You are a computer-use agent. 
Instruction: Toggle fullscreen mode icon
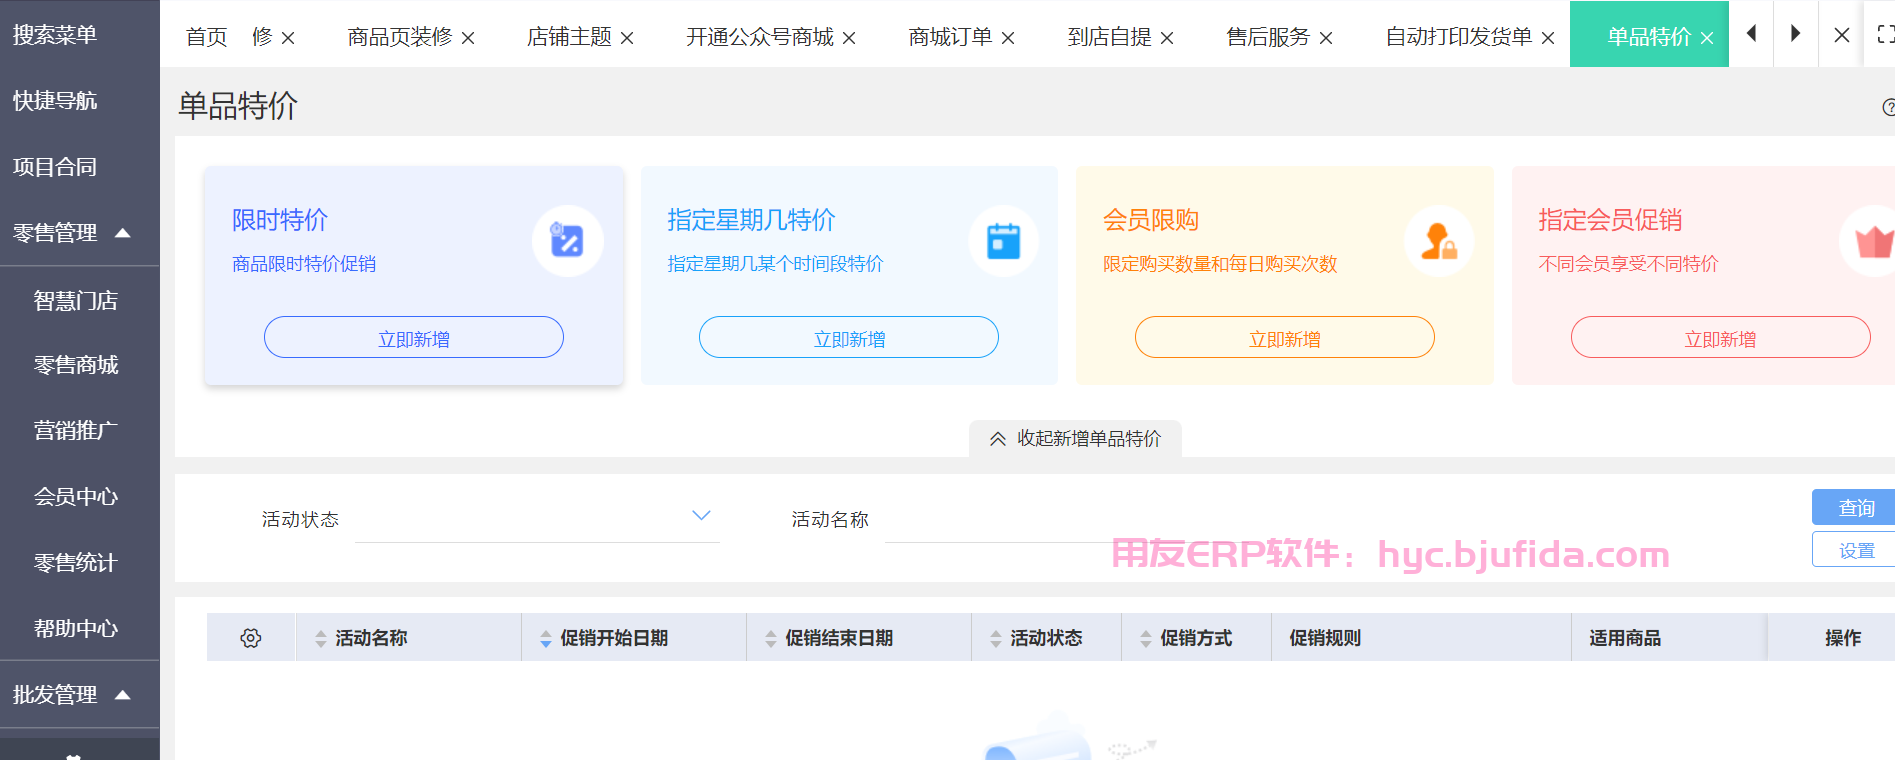tap(1885, 34)
